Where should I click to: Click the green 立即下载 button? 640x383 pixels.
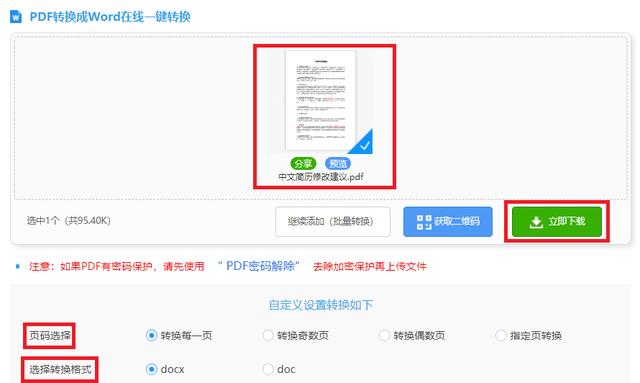pyautogui.click(x=557, y=222)
